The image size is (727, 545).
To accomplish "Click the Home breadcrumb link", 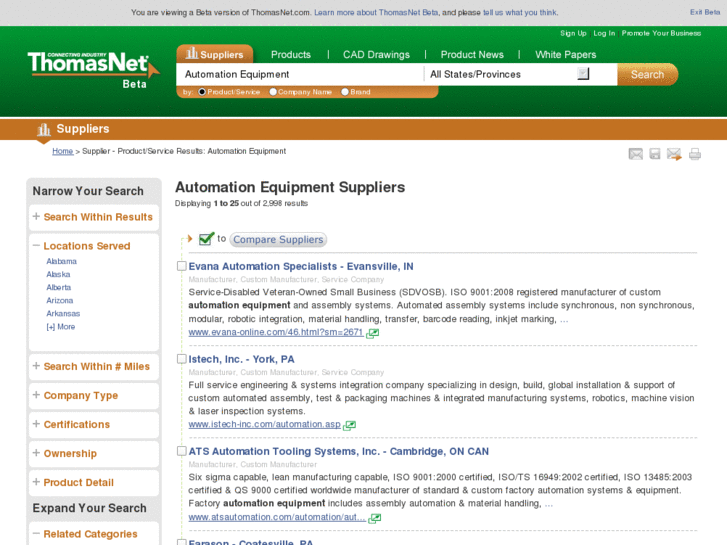I will pos(63,151).
